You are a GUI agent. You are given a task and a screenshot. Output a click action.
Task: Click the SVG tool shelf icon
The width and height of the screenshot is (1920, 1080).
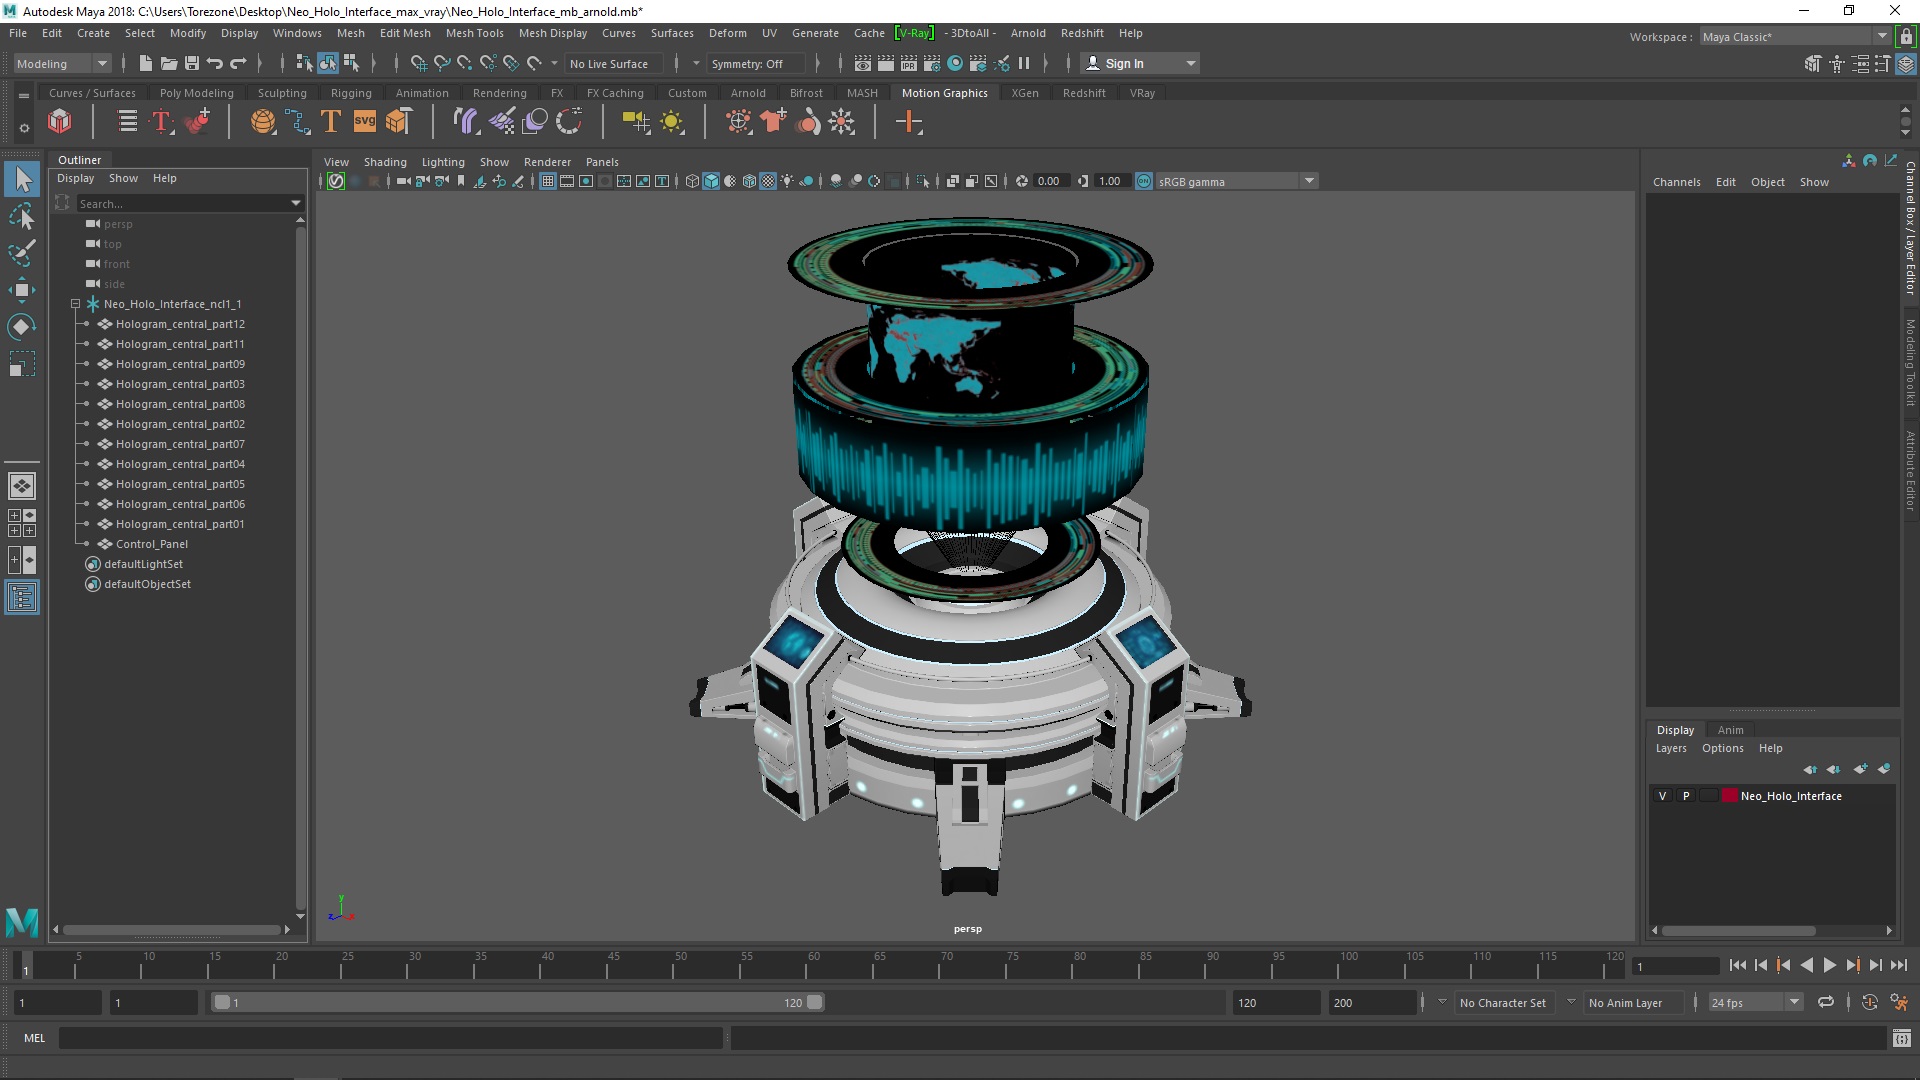364,122
